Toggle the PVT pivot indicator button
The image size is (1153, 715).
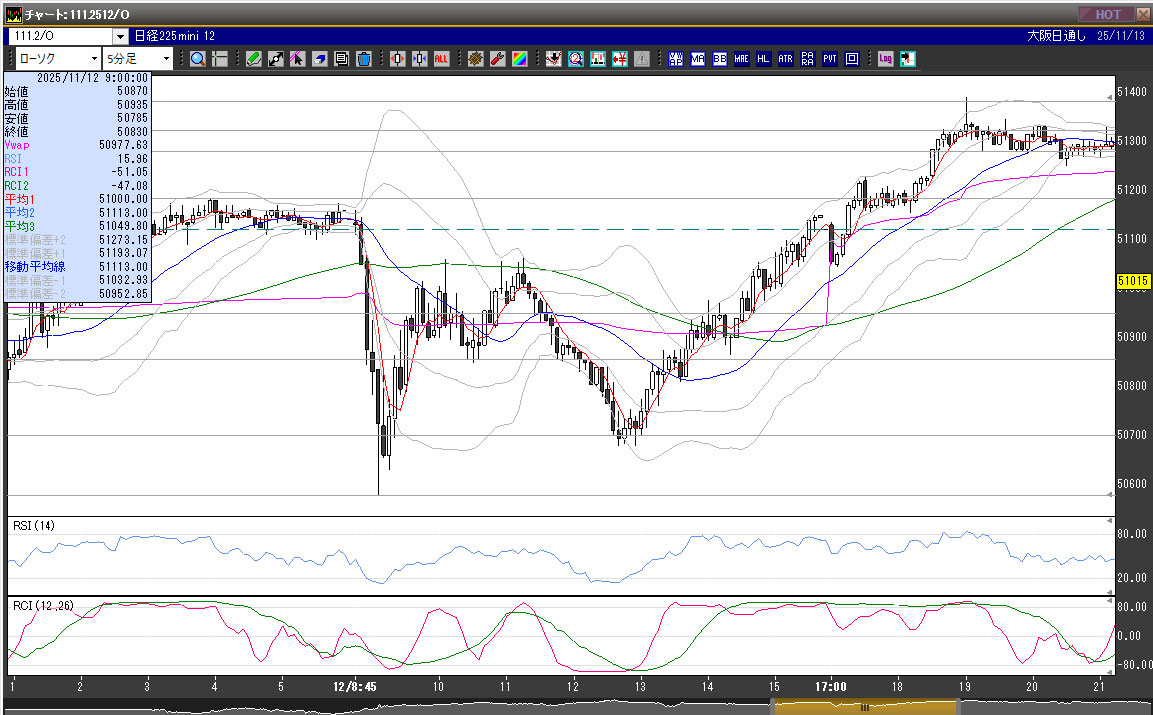(829, 59)
